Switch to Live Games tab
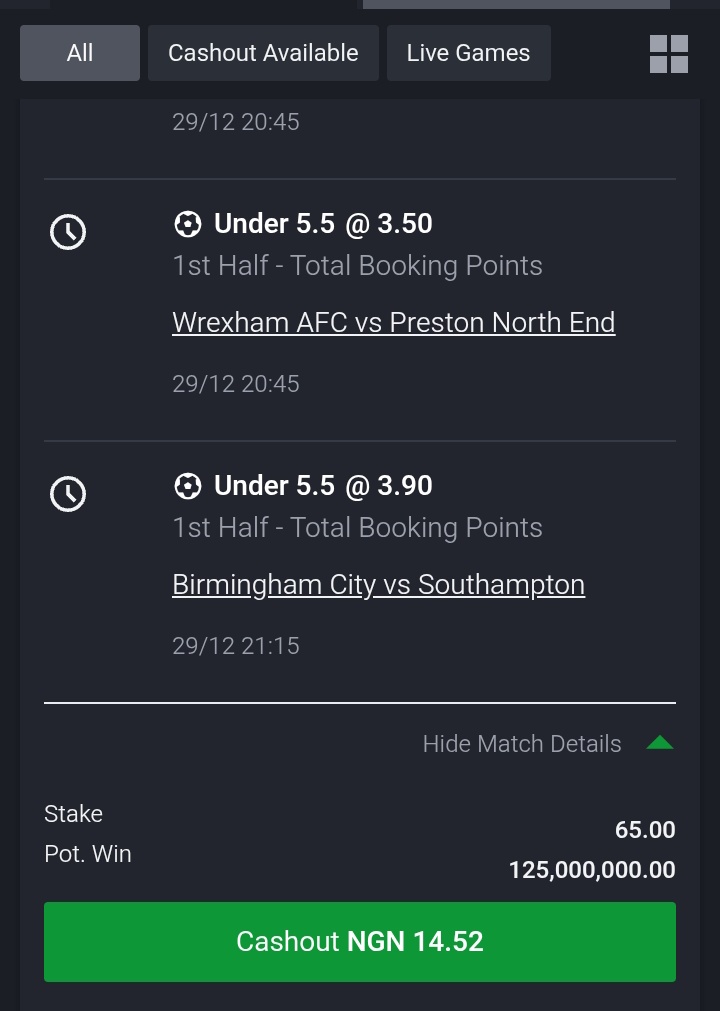The width and height of the screenshot is (720, 1011). pyautogui.click(x=469, y=53)
